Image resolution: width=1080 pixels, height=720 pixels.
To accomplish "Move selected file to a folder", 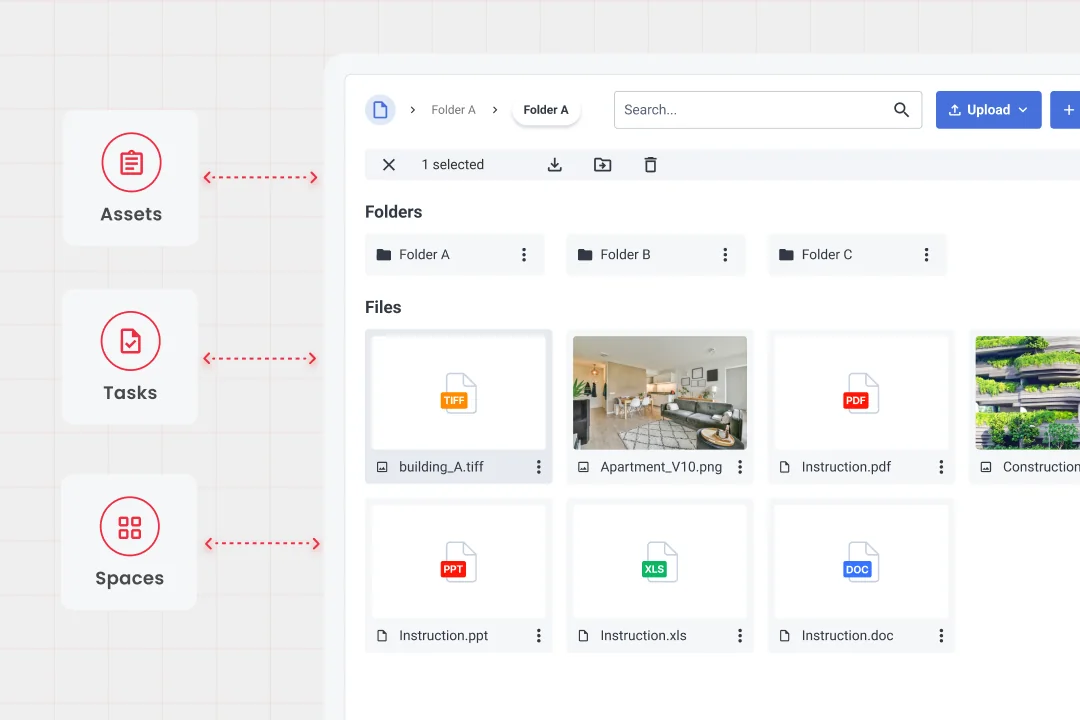I will [x=603, y=165].
